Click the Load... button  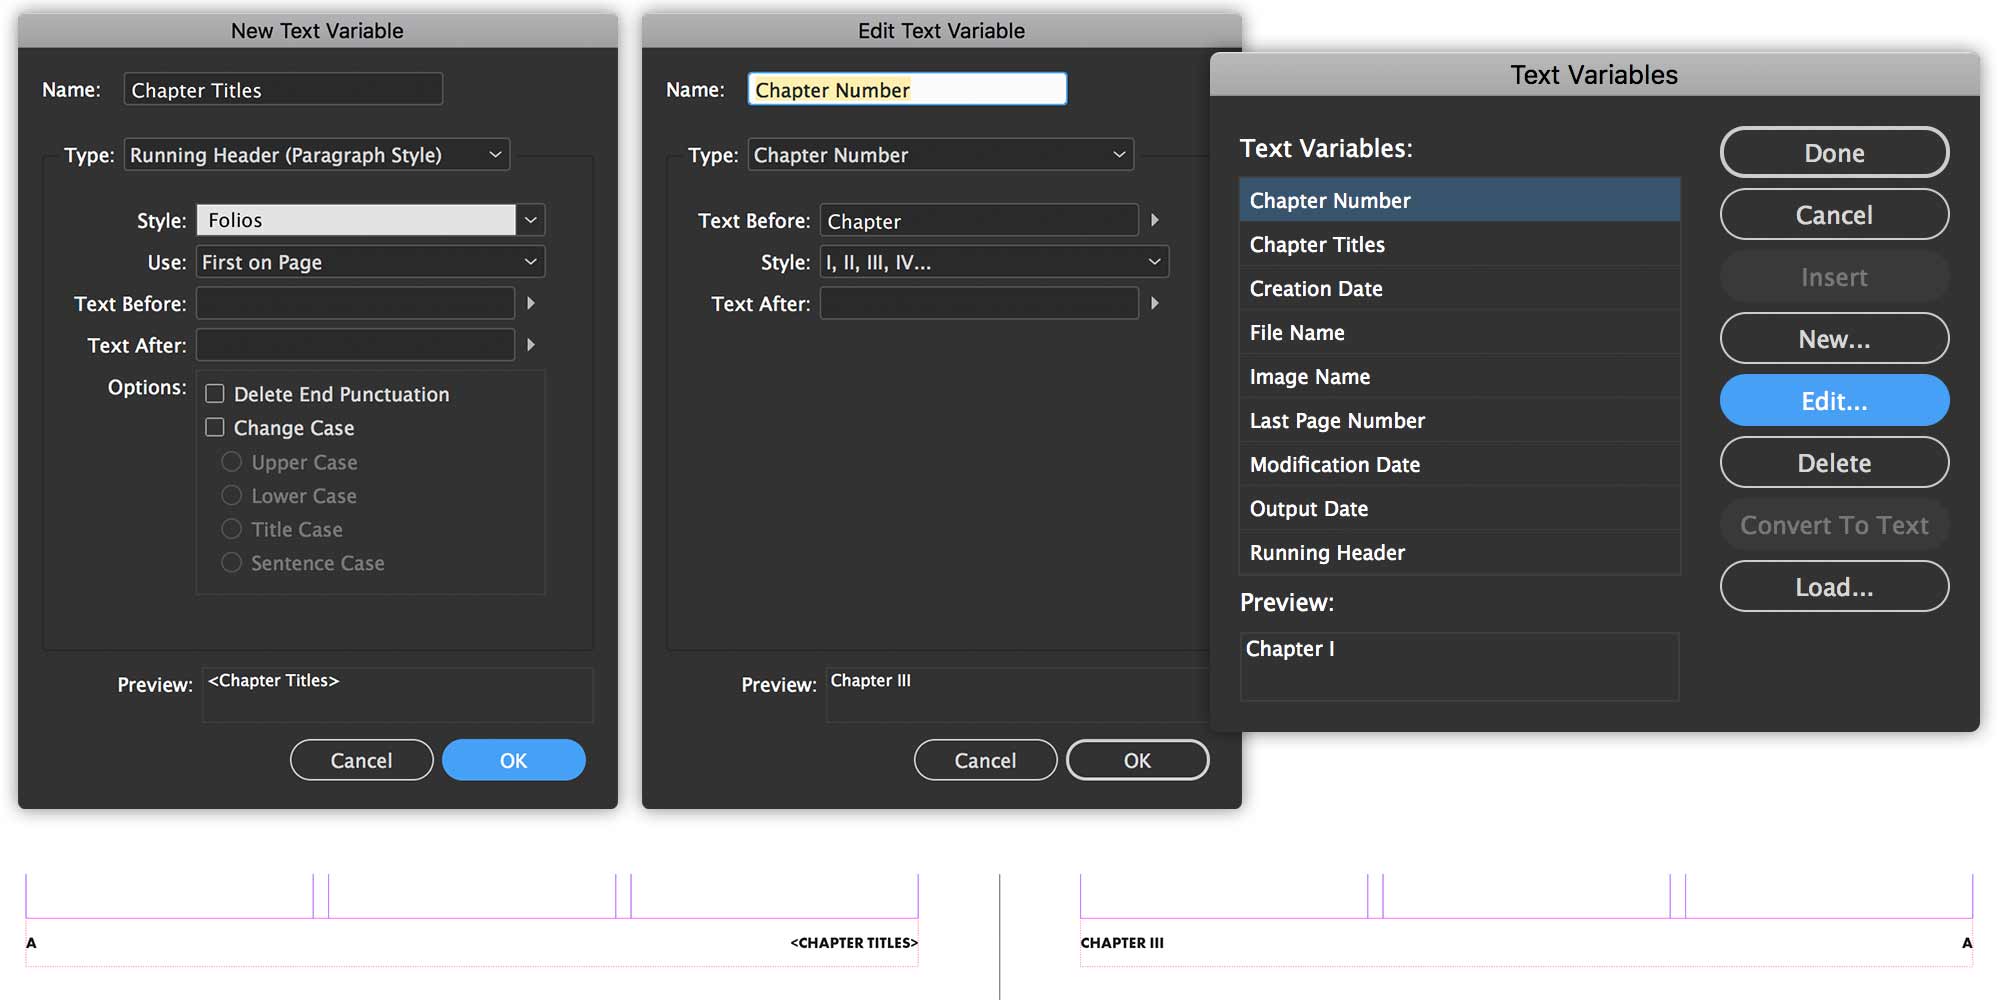click(x=1834, y=587)
